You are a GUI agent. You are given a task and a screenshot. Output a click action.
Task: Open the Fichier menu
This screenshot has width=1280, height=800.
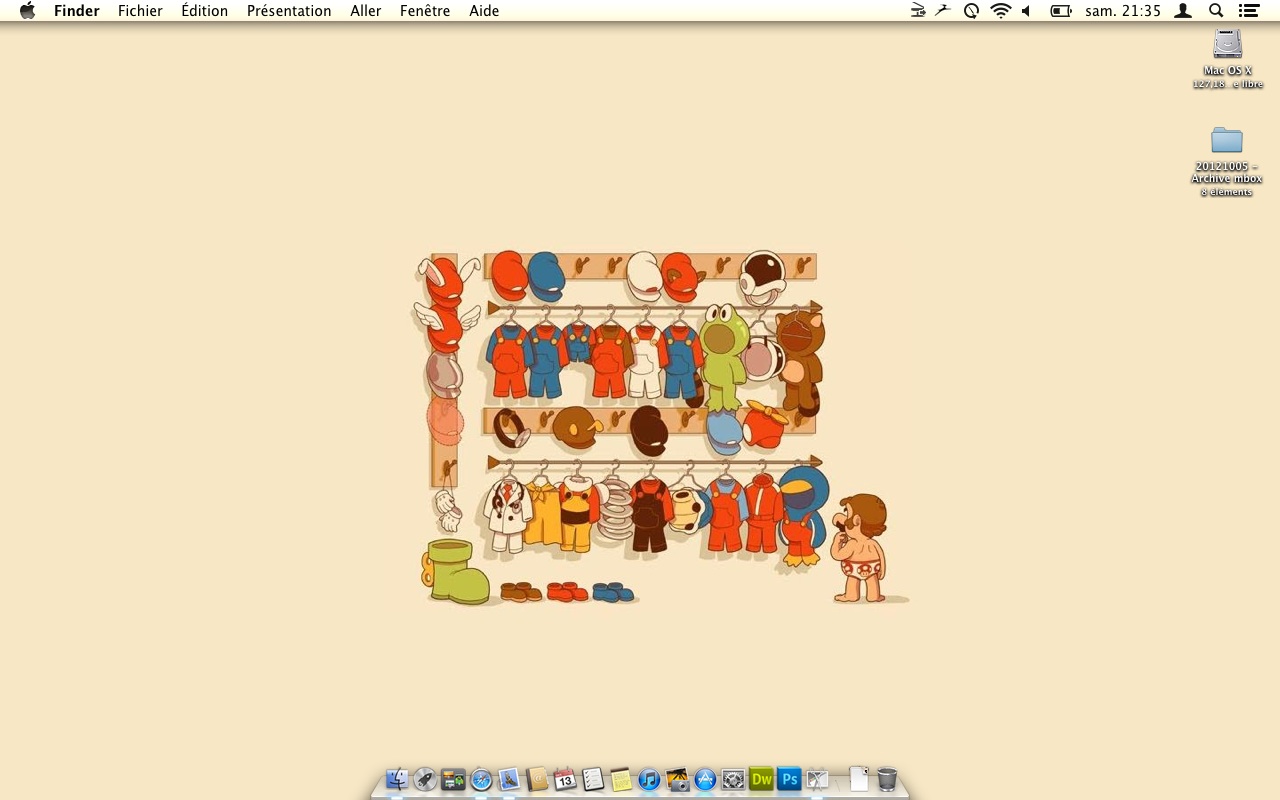point(140,11)
